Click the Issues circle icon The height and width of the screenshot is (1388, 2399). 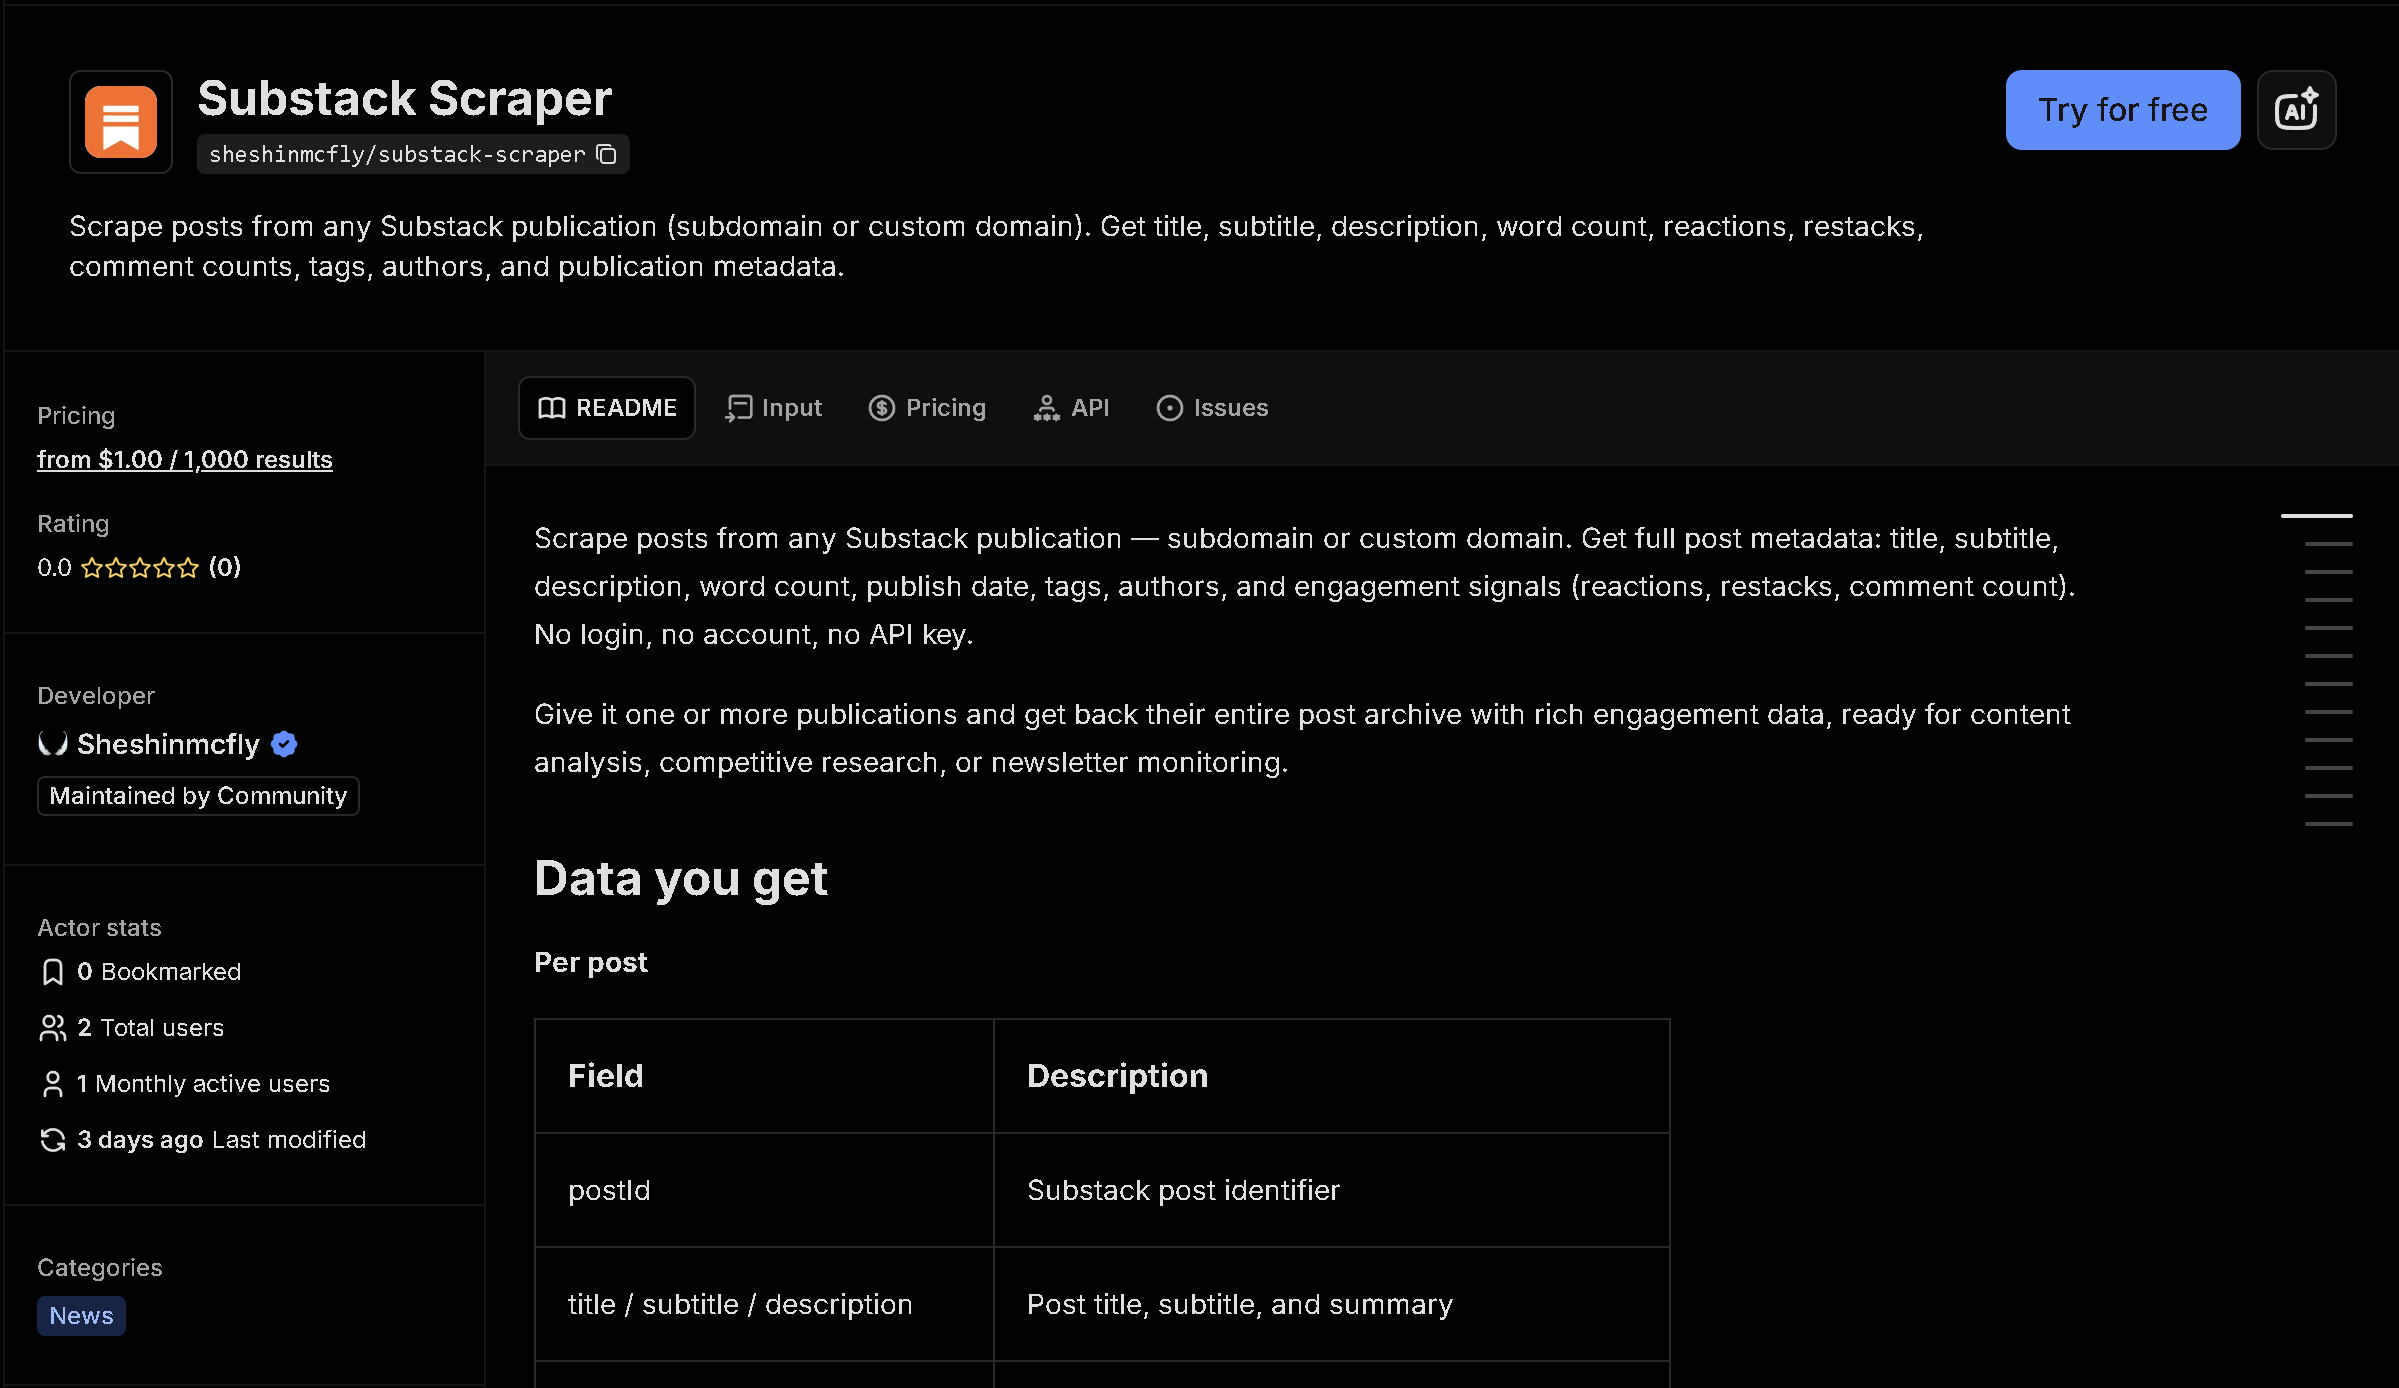(1169, 408)
